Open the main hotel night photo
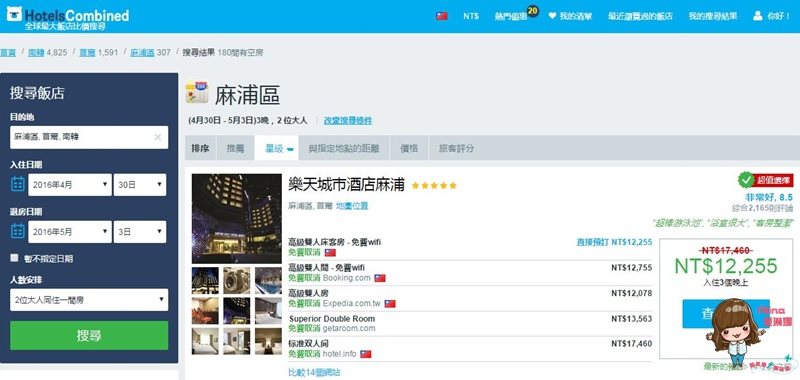 click(237, 218)
